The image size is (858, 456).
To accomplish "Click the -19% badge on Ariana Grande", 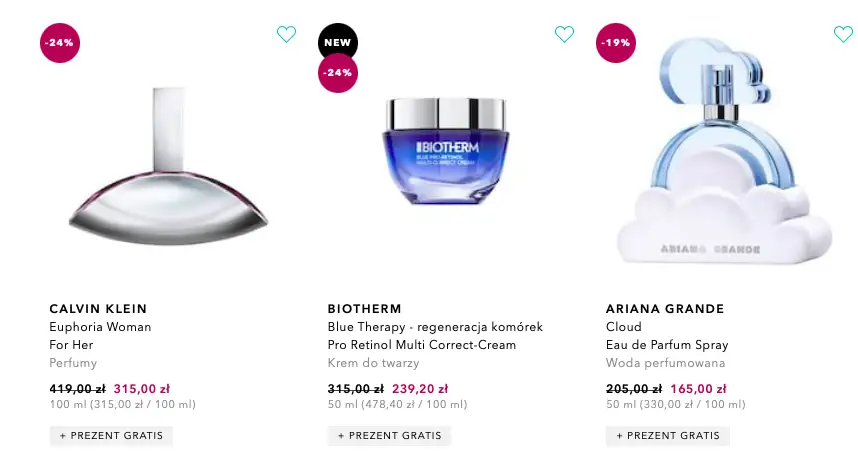I will [616, 43].
